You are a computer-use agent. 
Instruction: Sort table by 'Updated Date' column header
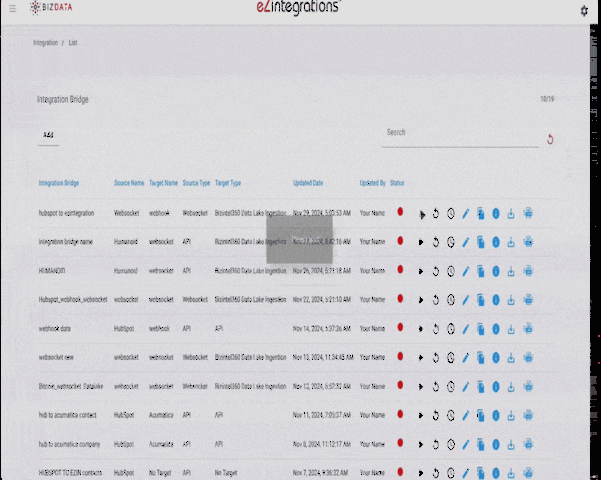point(308,184)
